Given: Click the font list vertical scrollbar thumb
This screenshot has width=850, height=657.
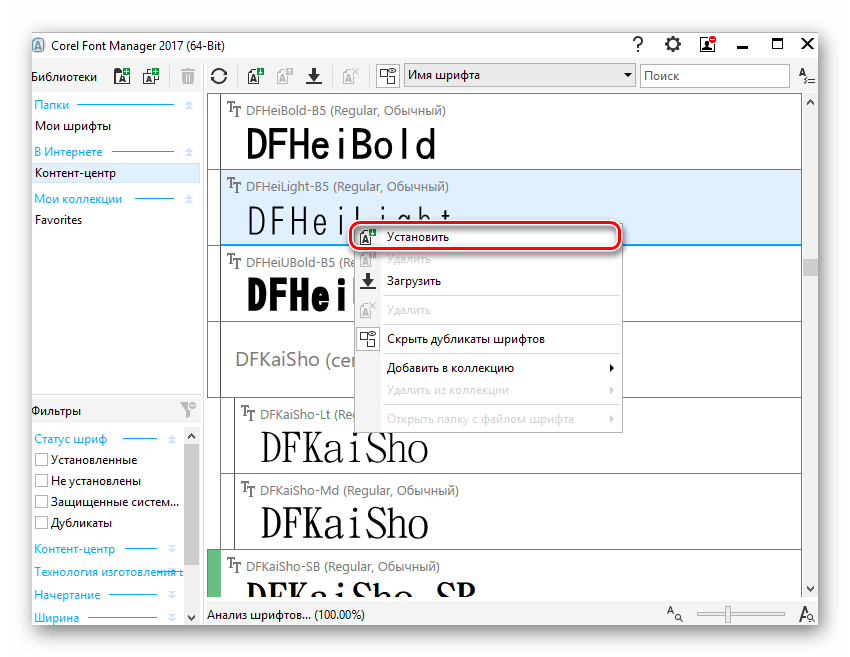Looking at the screenshot, I should 810,267.
